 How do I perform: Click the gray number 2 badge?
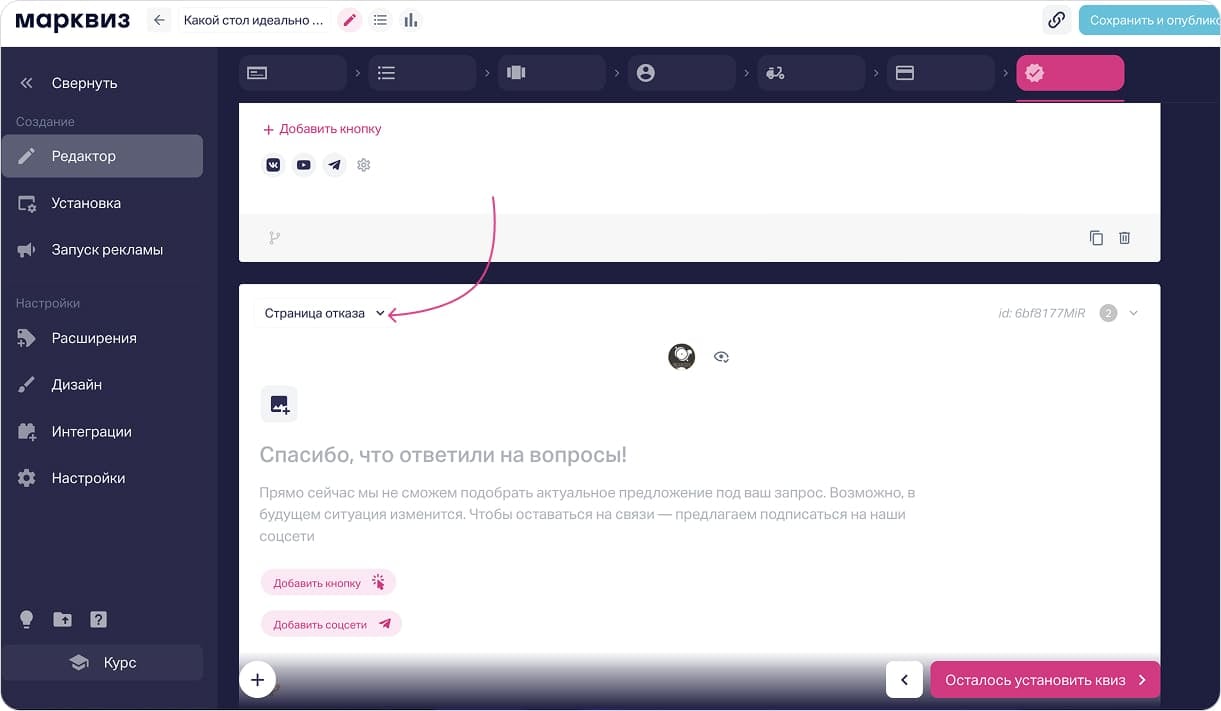(1108, 313)
